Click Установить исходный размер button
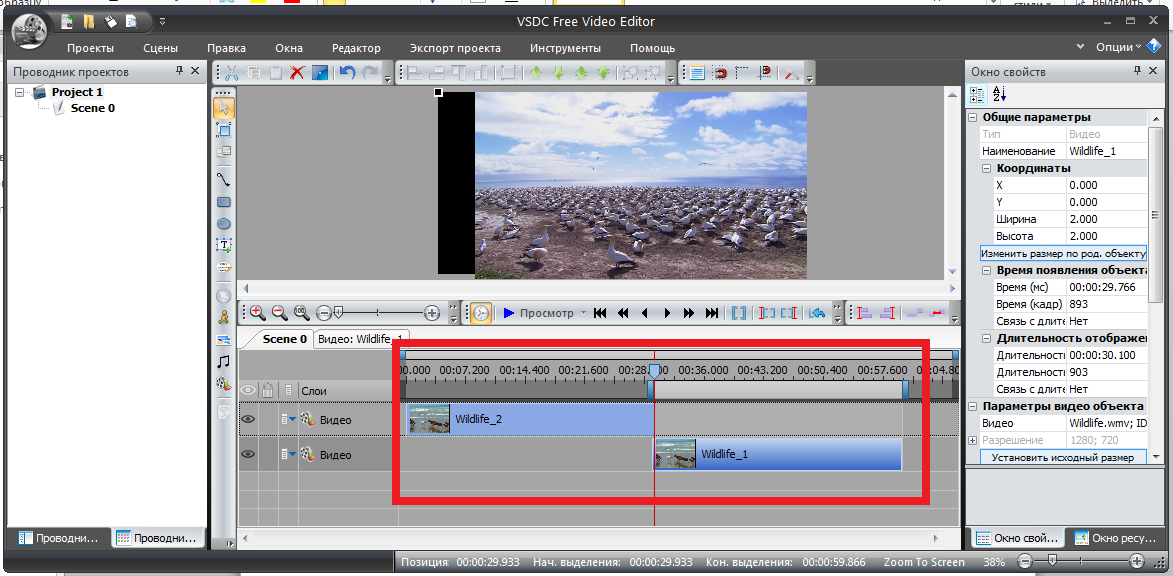 1063,458
